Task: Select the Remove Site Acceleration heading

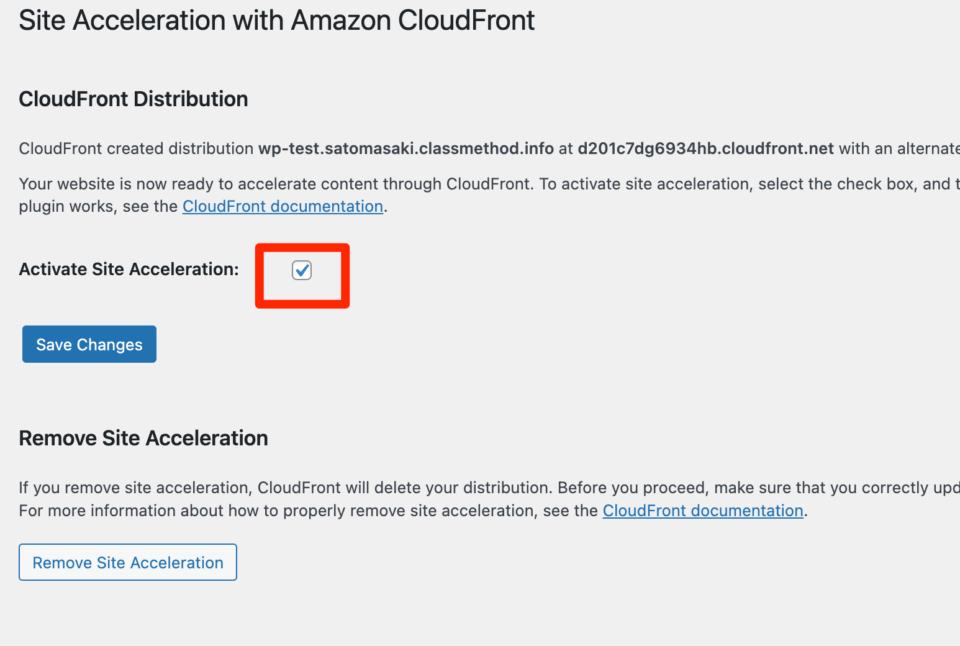Action: tap(143, 438)
